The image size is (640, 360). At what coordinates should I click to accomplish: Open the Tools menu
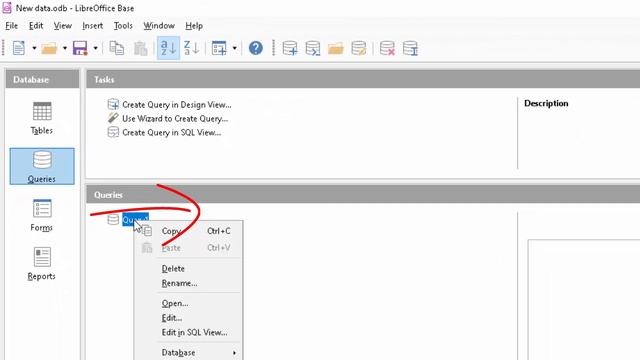pyautogui.click(x=123, y=26)
